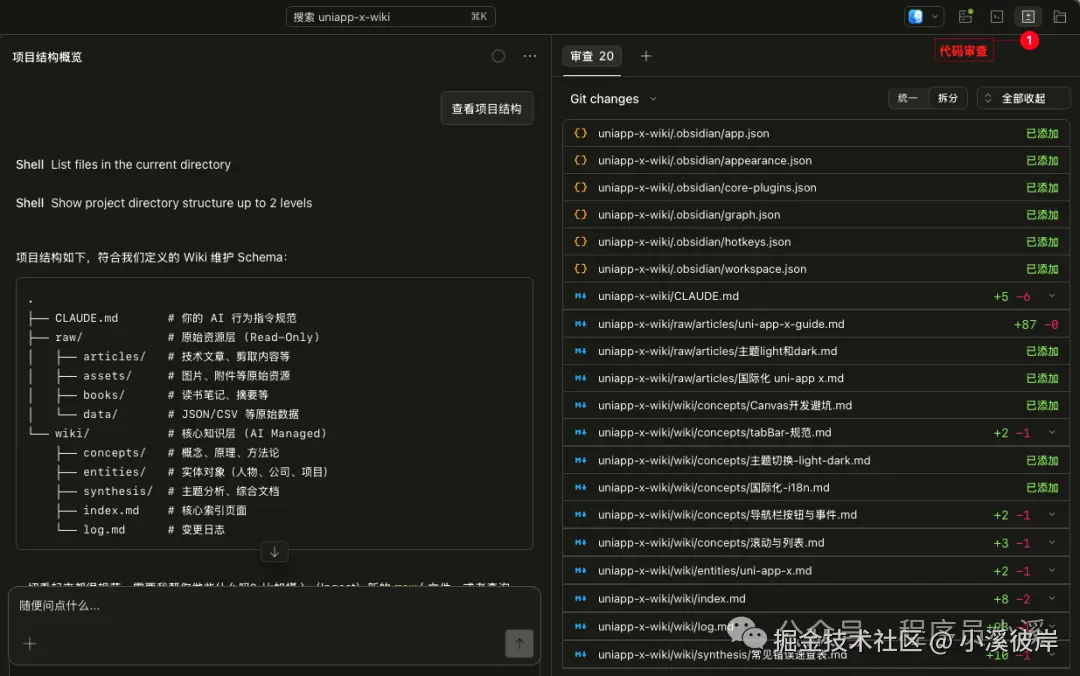Click the scroll-to-bottom arrow button in chat

(x=274, y=552)
